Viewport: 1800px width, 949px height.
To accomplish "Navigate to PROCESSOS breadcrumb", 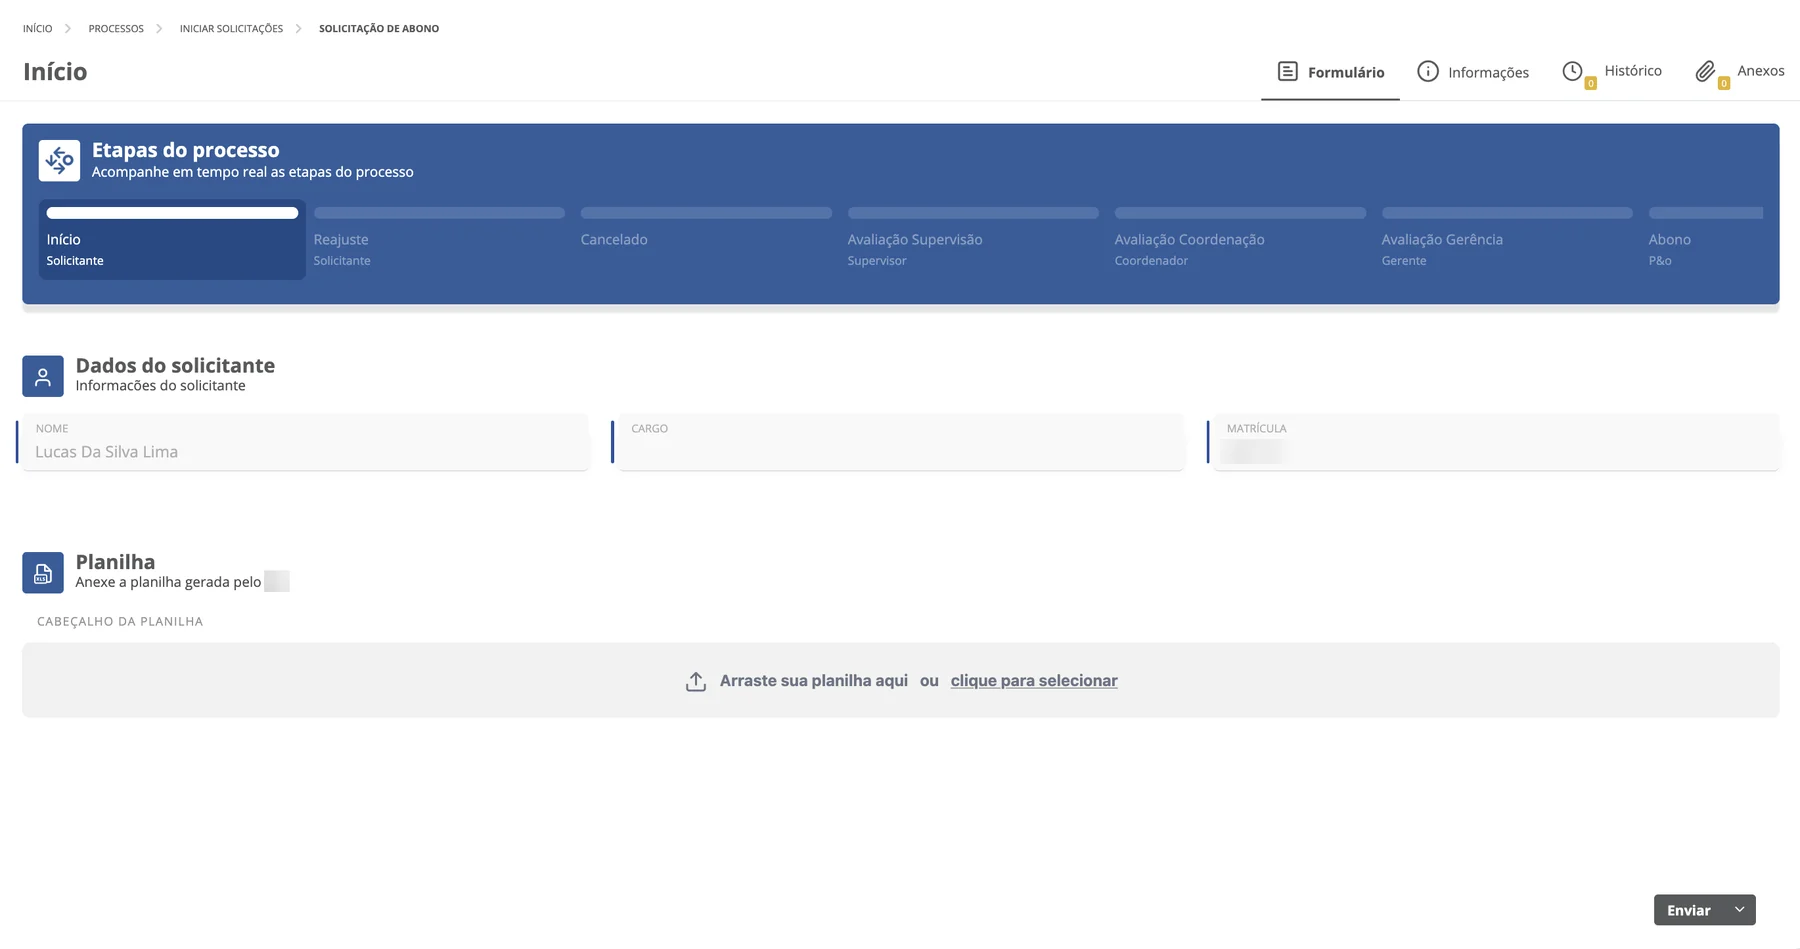I will click(116, 29).
